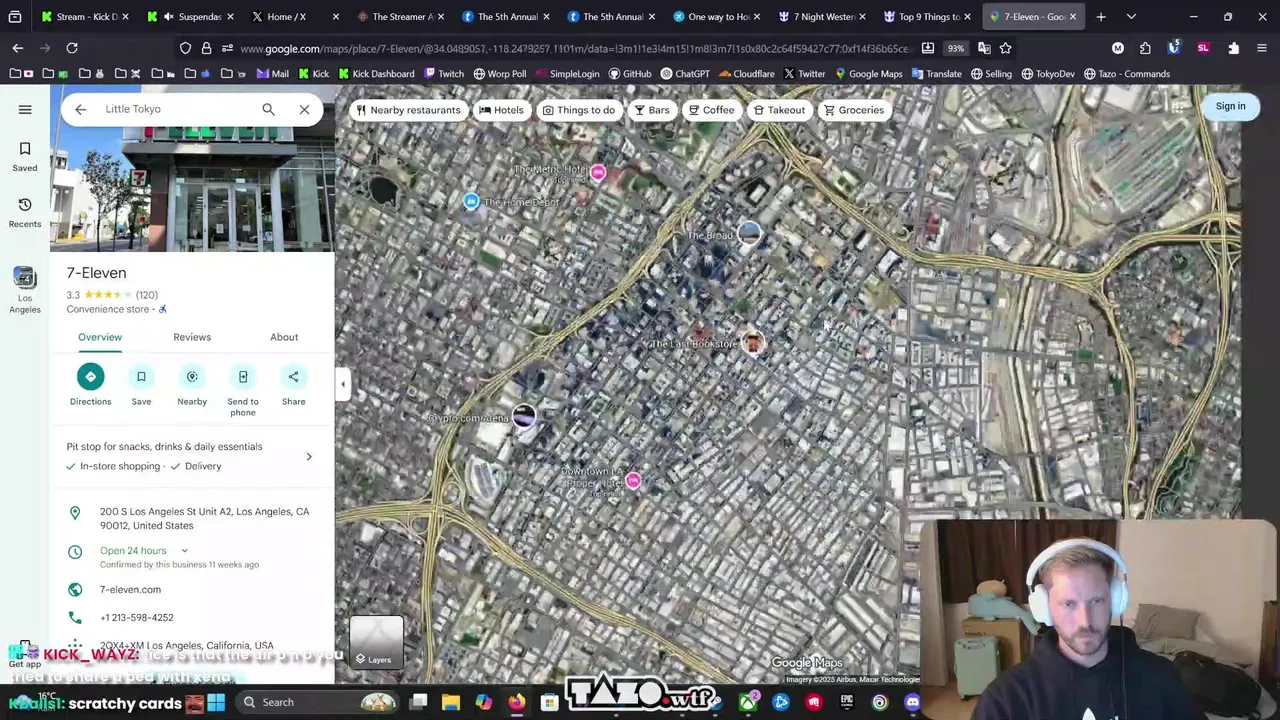Reload the page in browser toolbar
1280x720 pixels.
(72, 48)
